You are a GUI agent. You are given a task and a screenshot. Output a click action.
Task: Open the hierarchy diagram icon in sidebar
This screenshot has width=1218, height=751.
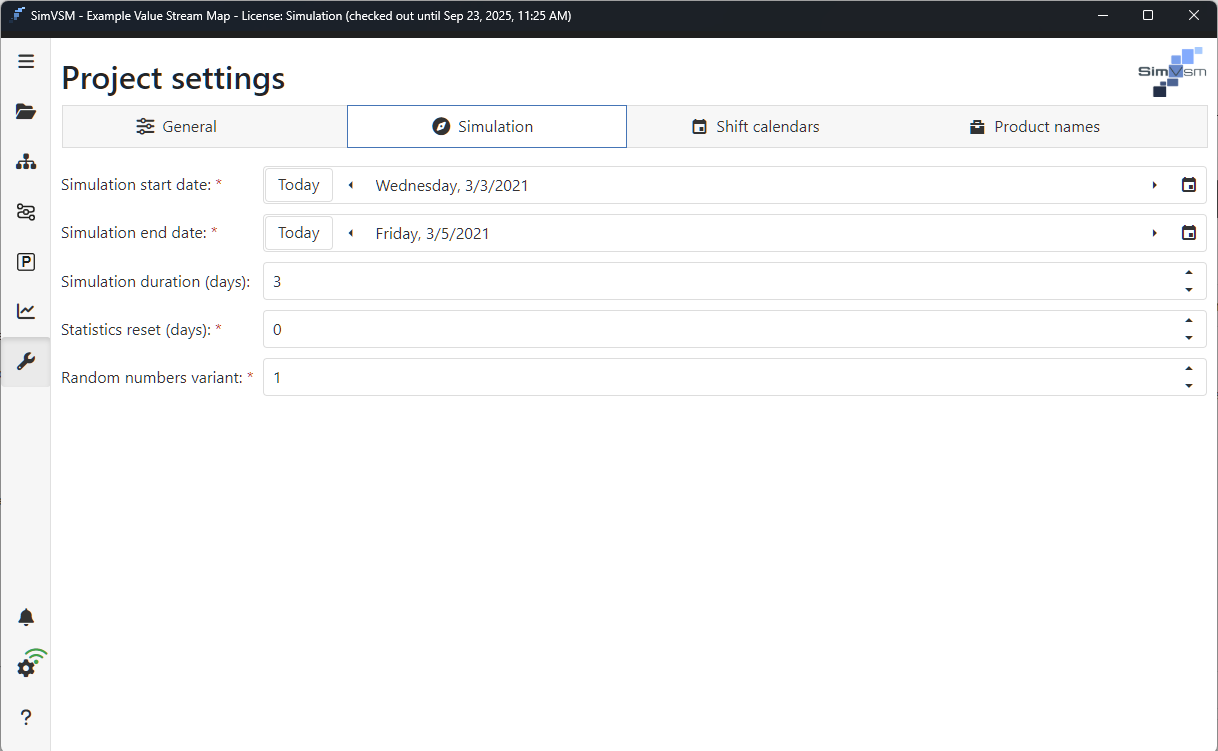[26, 162]
